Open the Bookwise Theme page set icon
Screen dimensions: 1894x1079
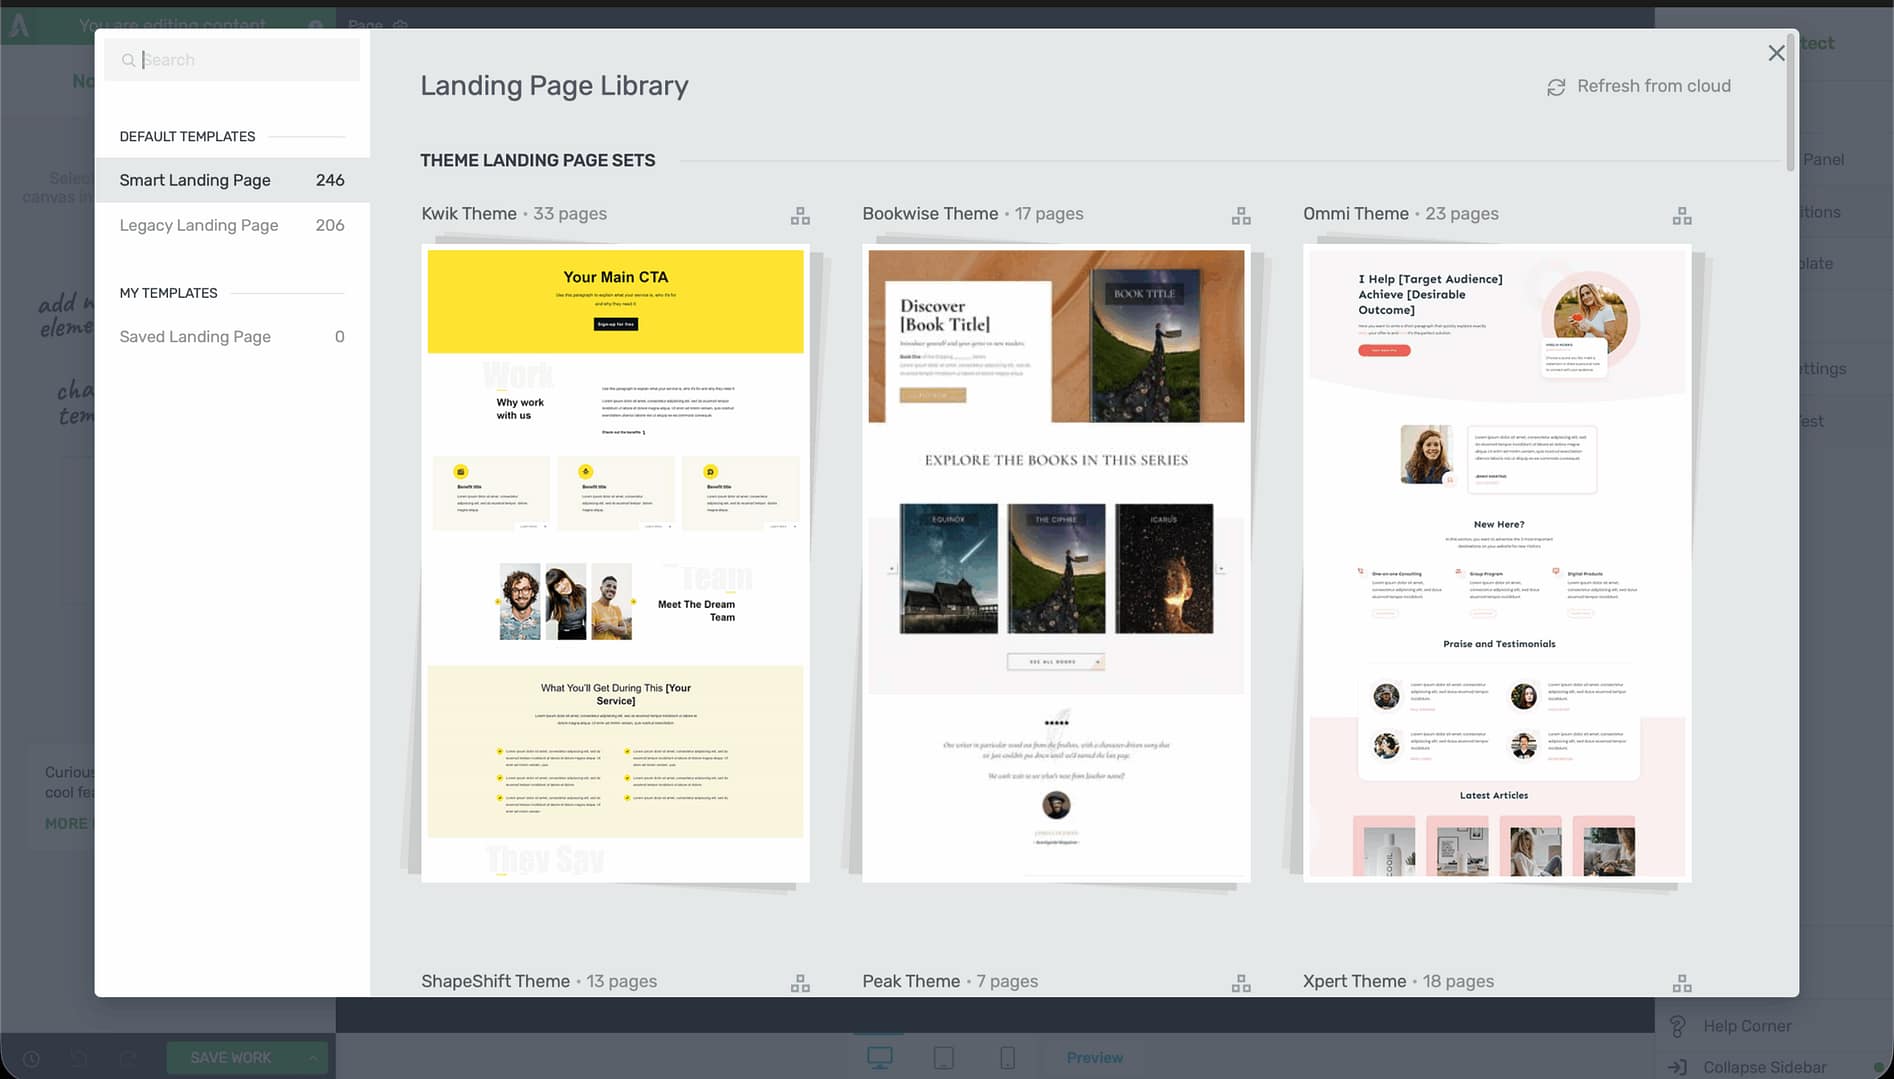point(1241,216)
